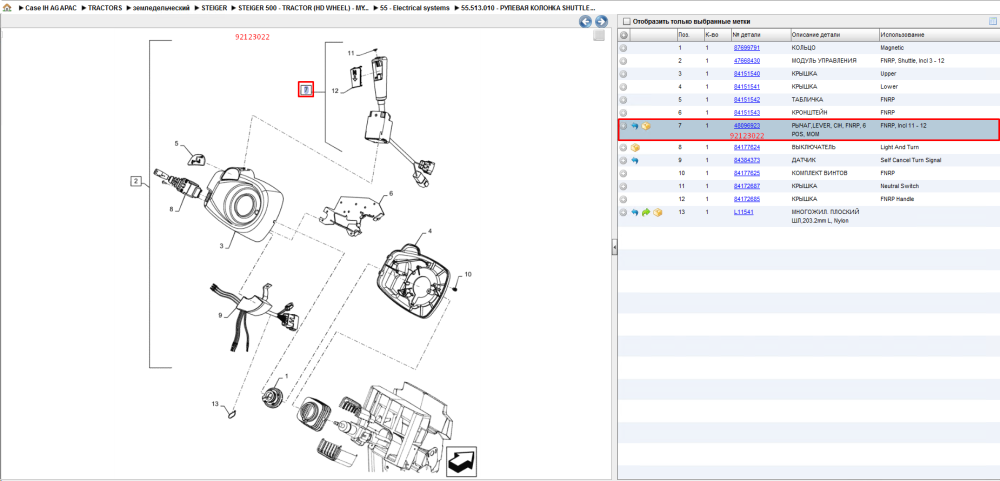Click the circle icon for part 84151543

[624, 112]
